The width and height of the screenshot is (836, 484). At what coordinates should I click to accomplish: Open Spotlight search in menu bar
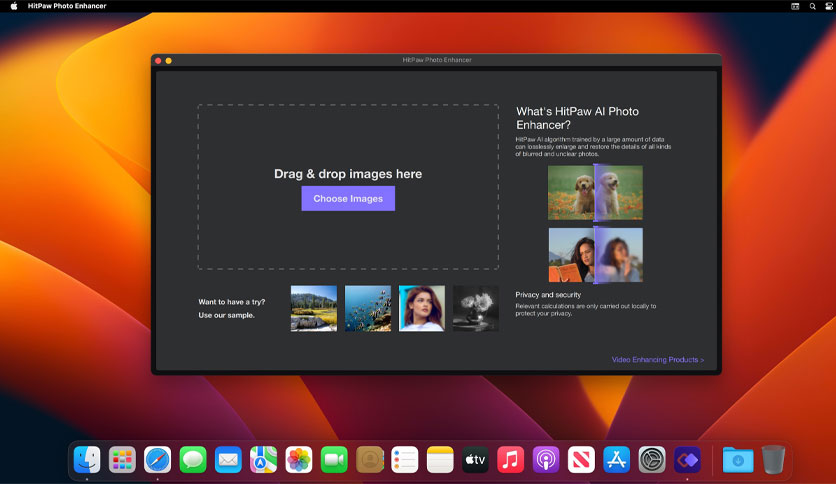(813, 6)
